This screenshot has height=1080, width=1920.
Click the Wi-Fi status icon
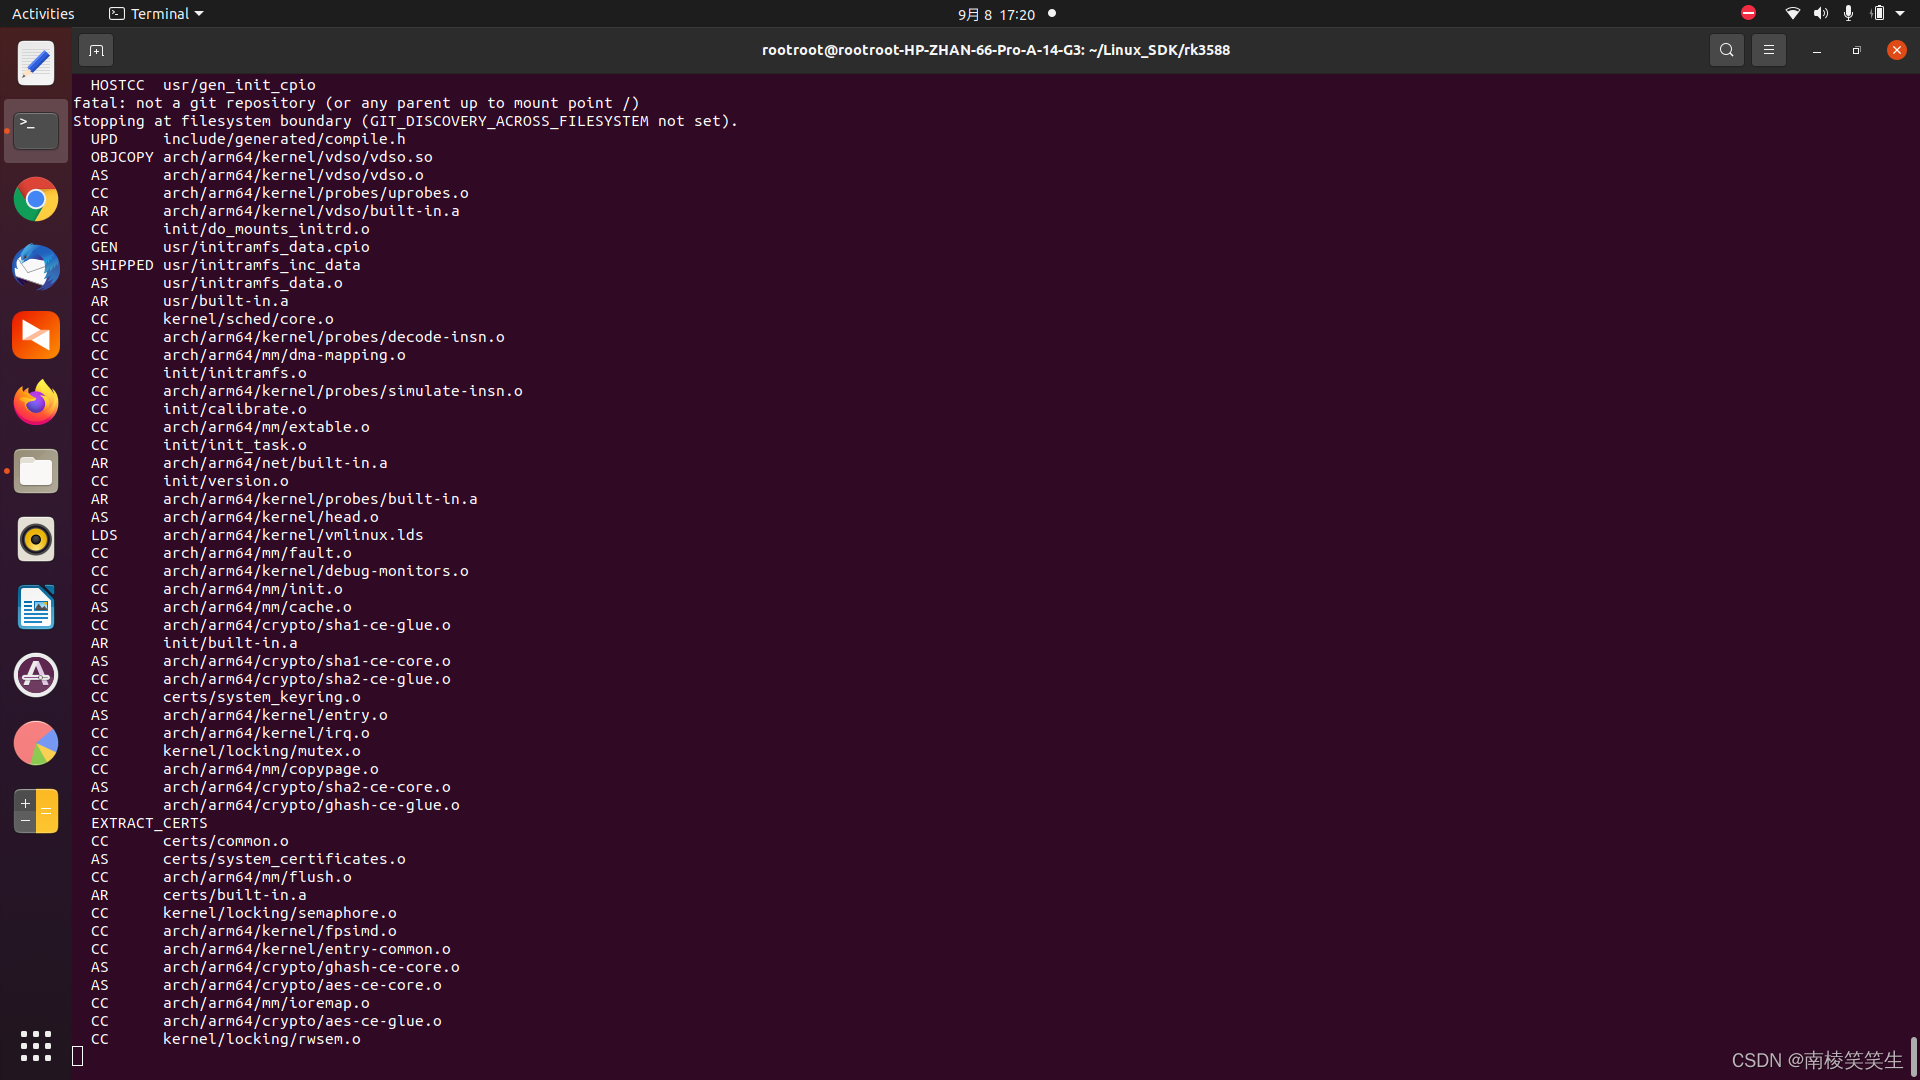(1792, 14)
